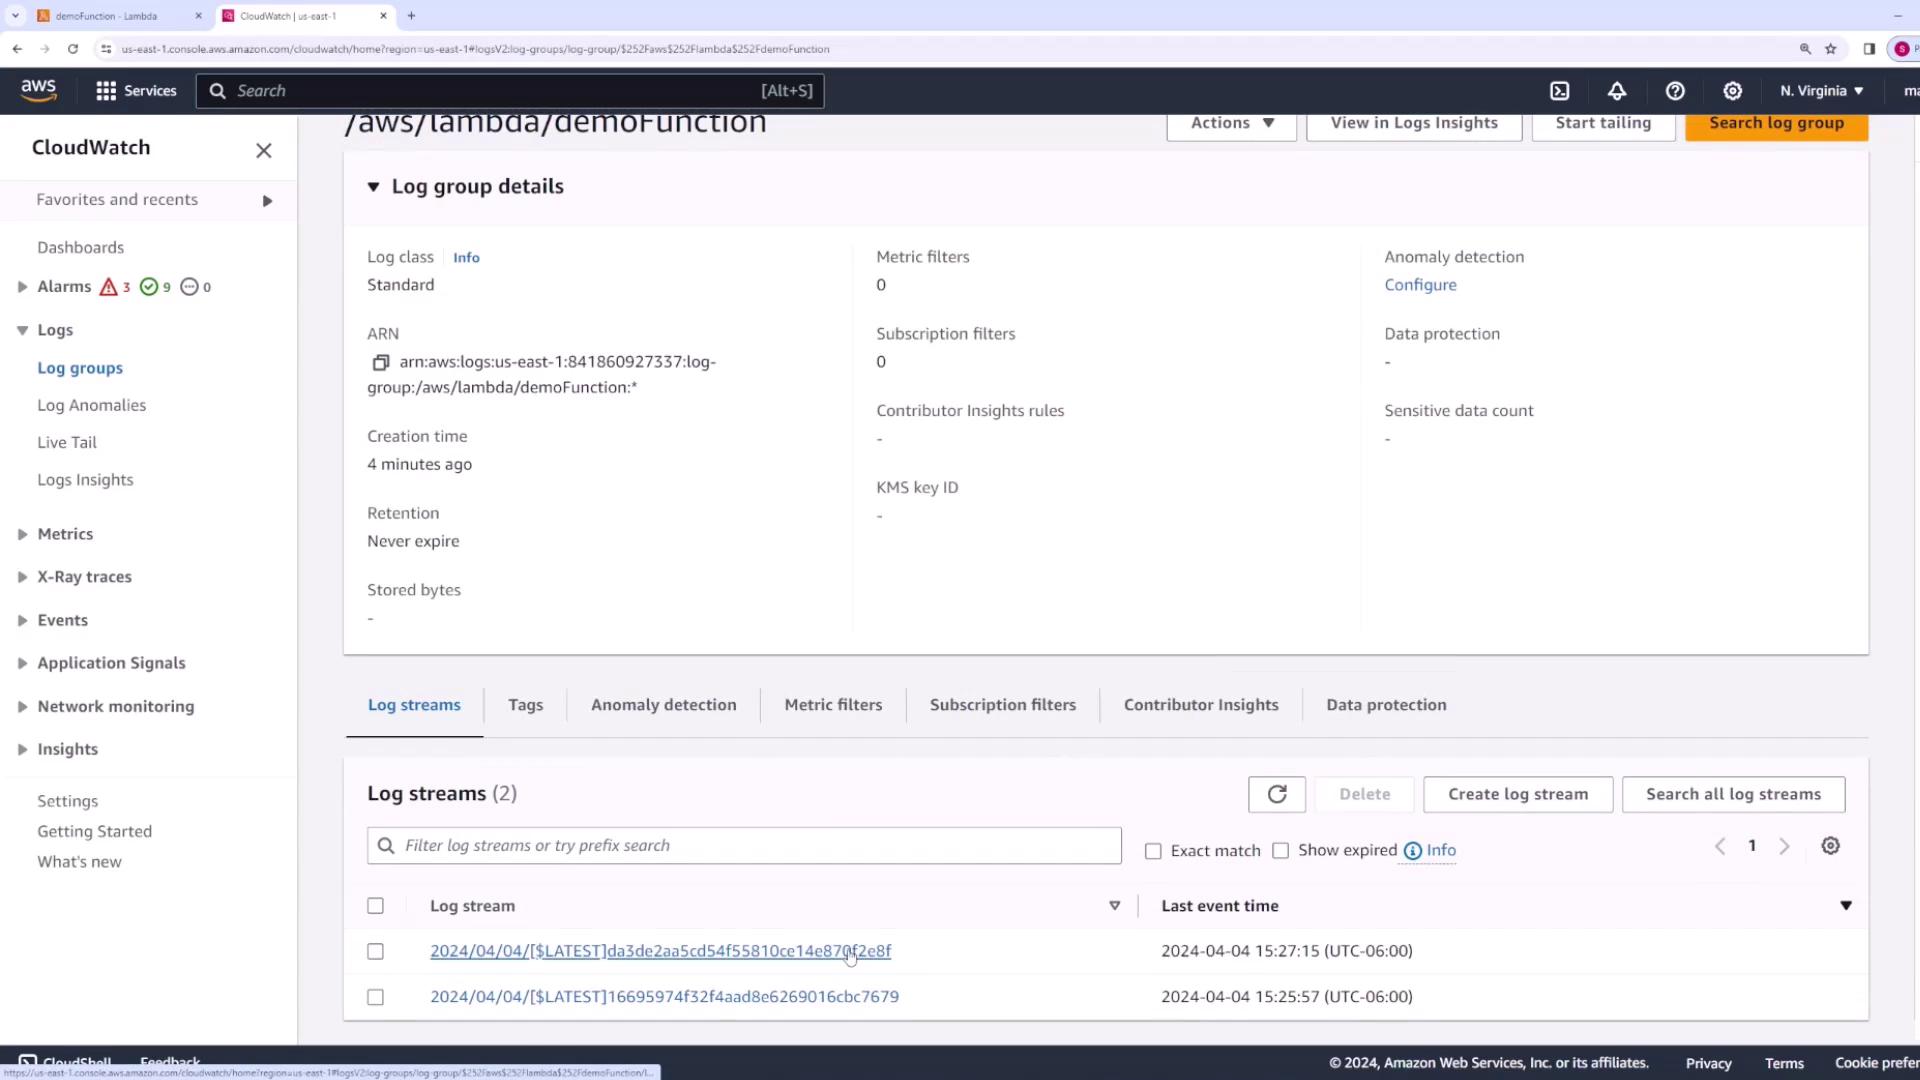
Task: Switch to the Metric filters tab
Action: pos(833,705)
